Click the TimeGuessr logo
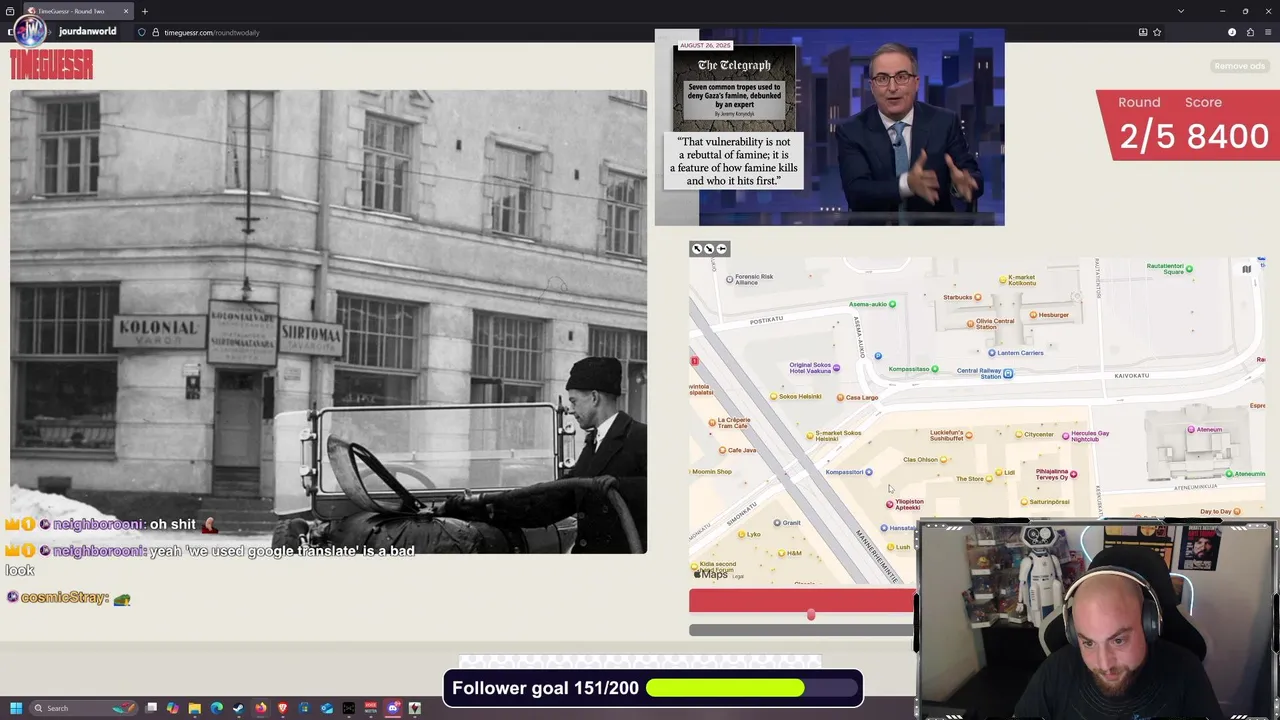Screen dimensions: 1280x720 point(51,66)
